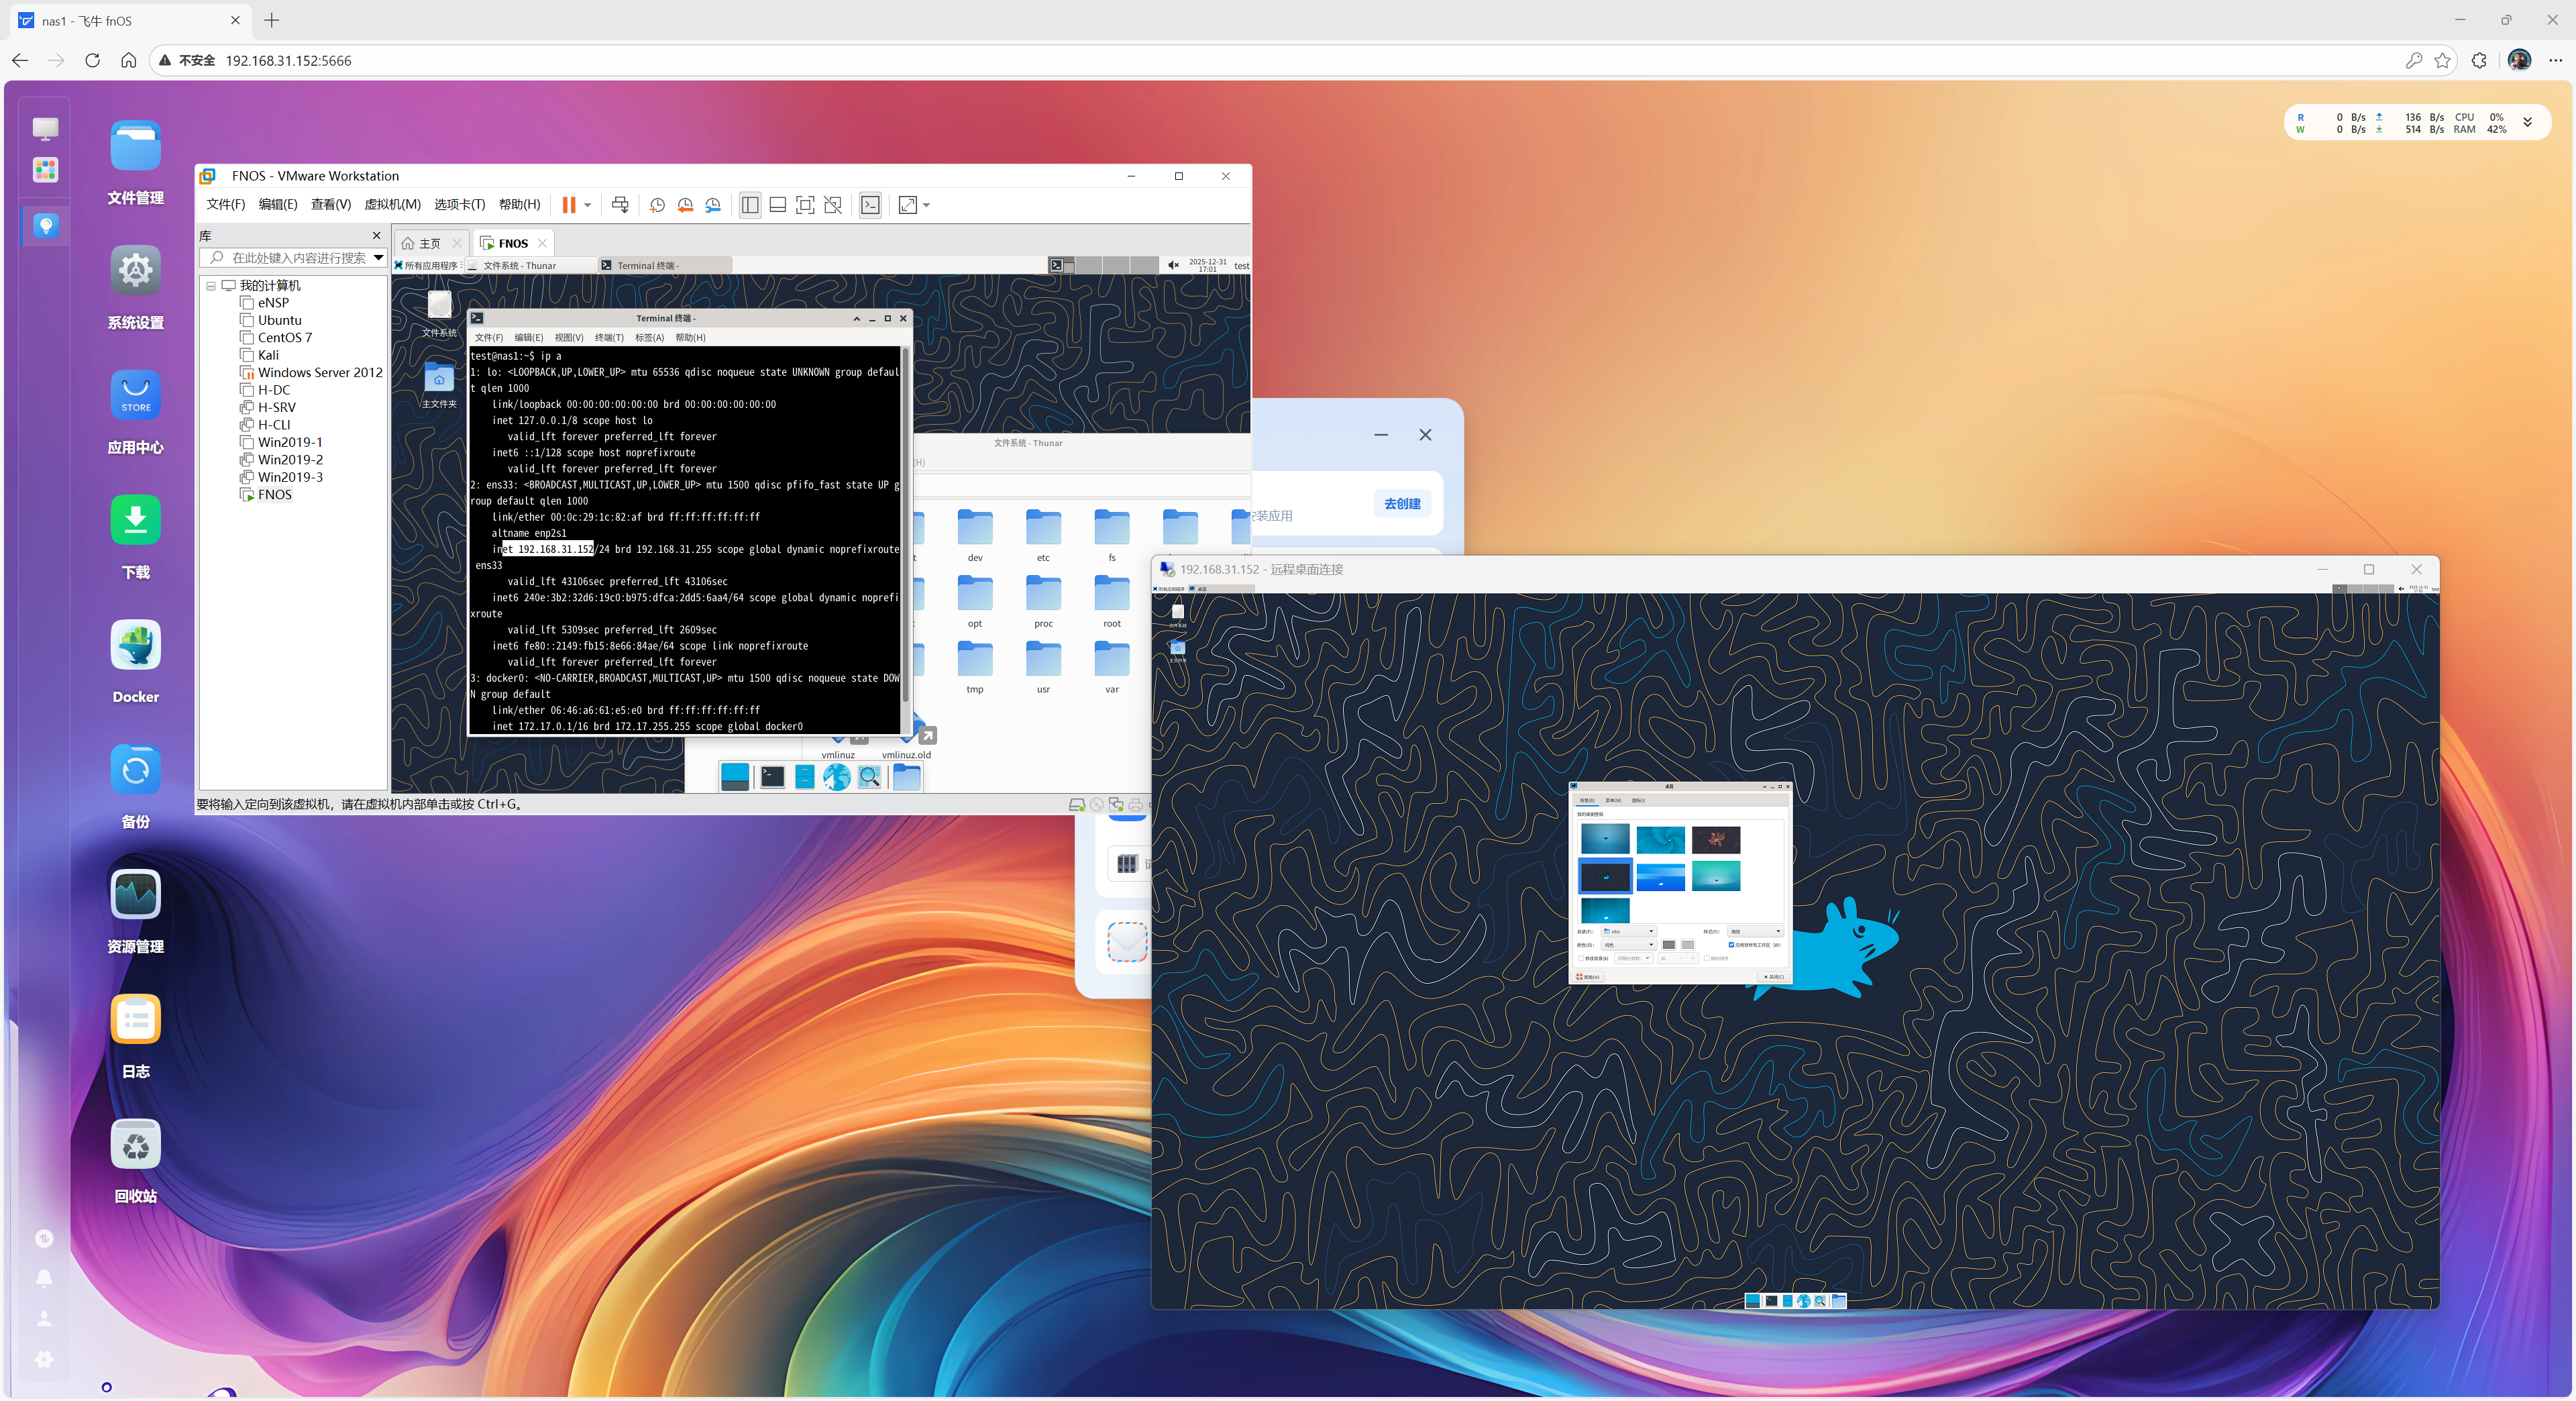2576x1401 pixels.
Task: Enable the 'Change background' checkbox in desktop dialog
Action: tap(1580, 958)
